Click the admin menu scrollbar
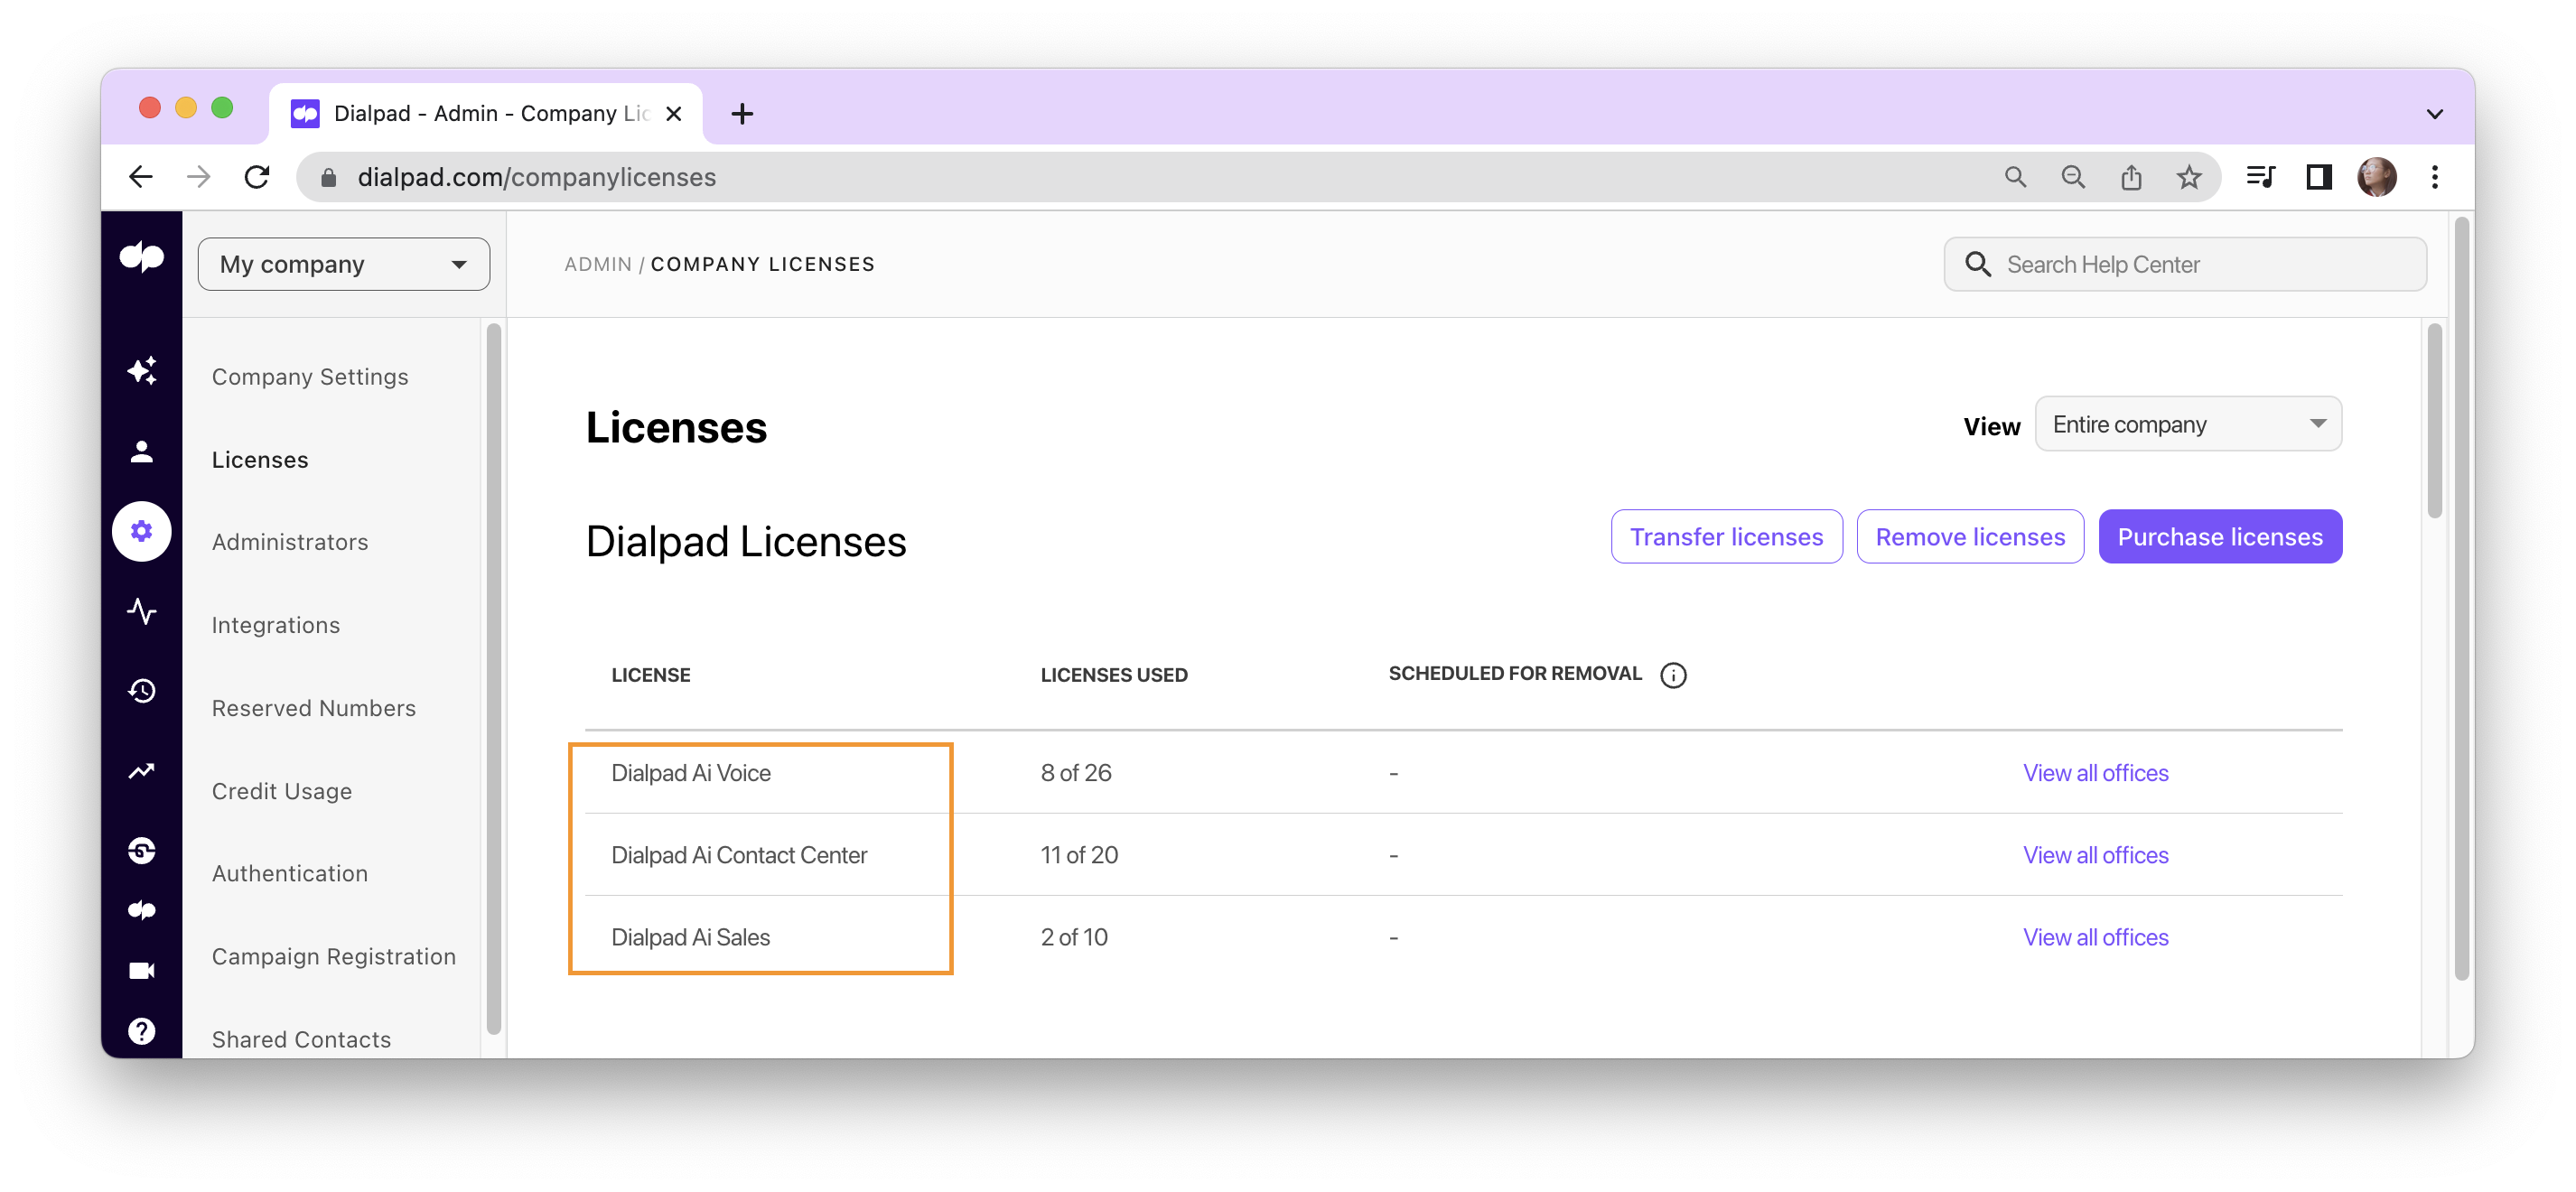This screenshot has width=2576, height=1192. [x=493, y=680]
